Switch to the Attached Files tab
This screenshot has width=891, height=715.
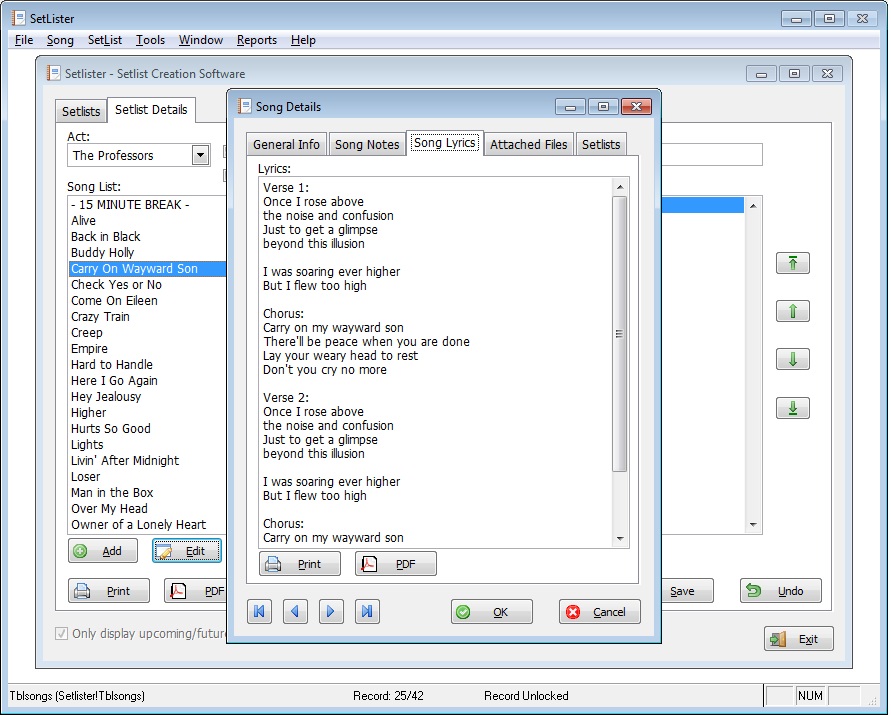[x=528, y=144]
